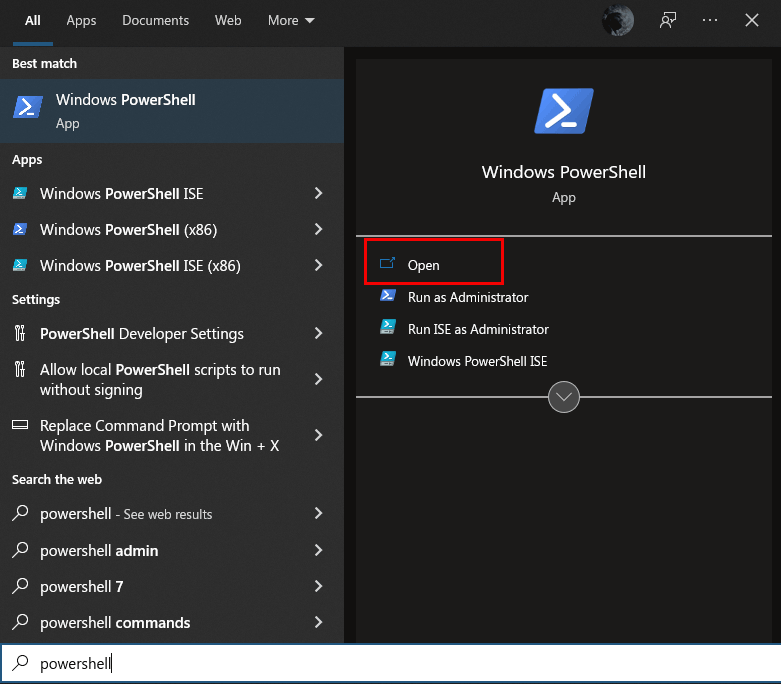Screen dimensions: 781x684
Task: Open the user account avatar
Action: point(618,20)
